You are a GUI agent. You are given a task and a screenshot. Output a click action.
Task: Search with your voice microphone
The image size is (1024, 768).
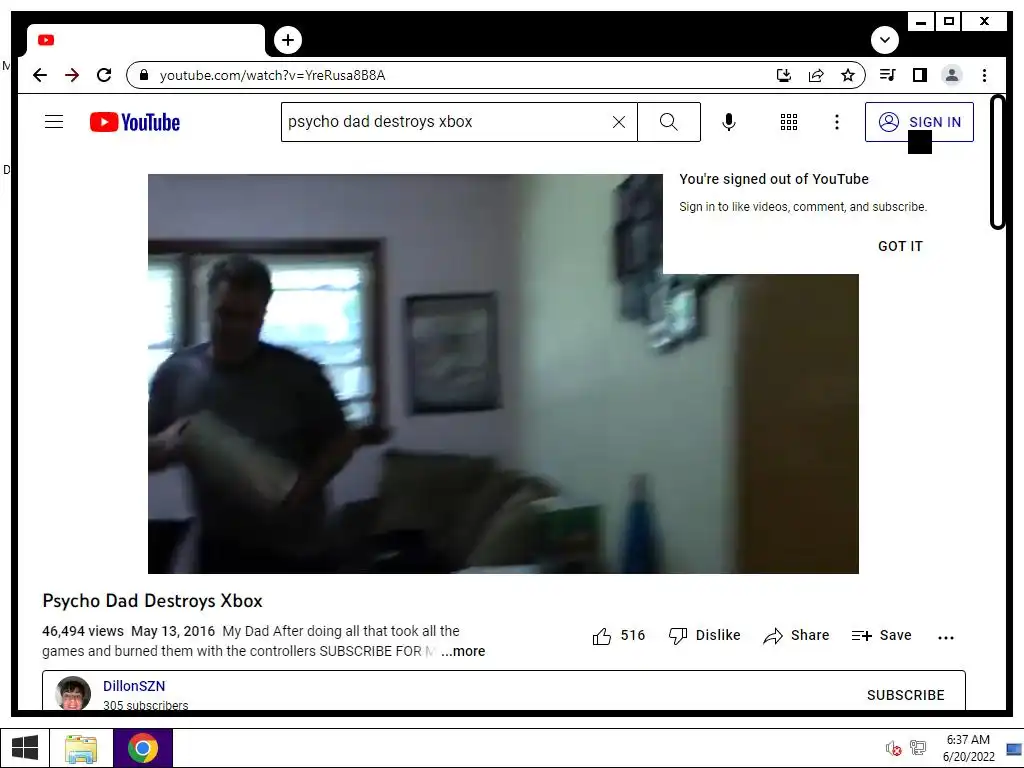(x=729, y=121)
